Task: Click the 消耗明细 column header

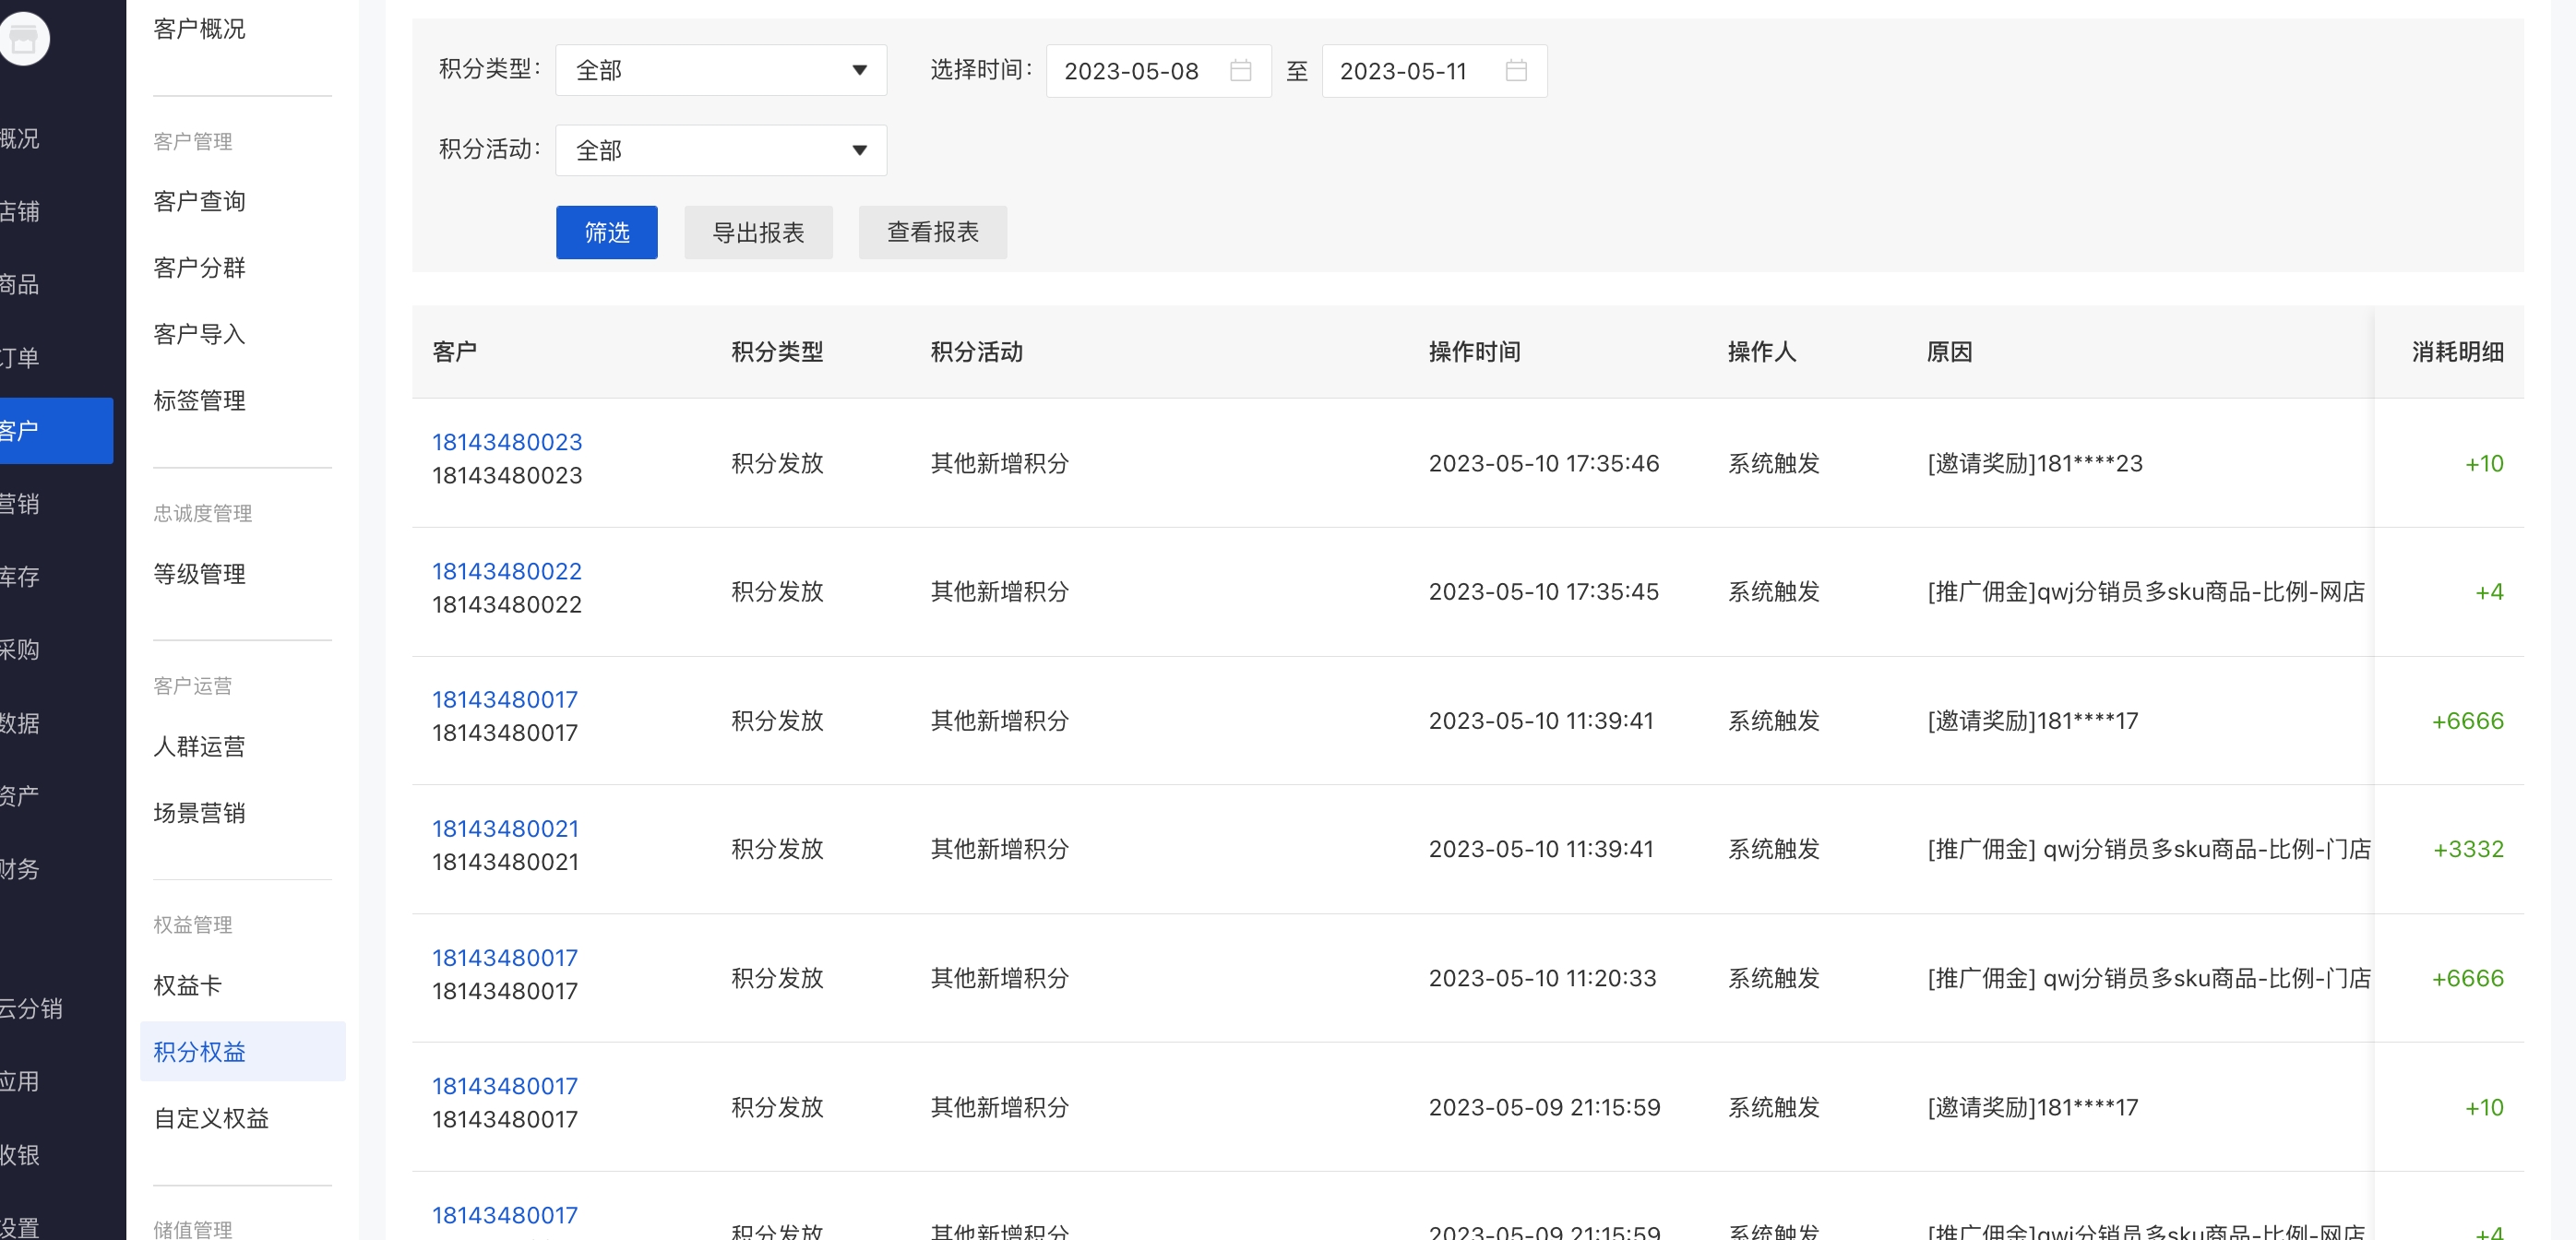Action: pyautogui.click(x=2457, y=351)
